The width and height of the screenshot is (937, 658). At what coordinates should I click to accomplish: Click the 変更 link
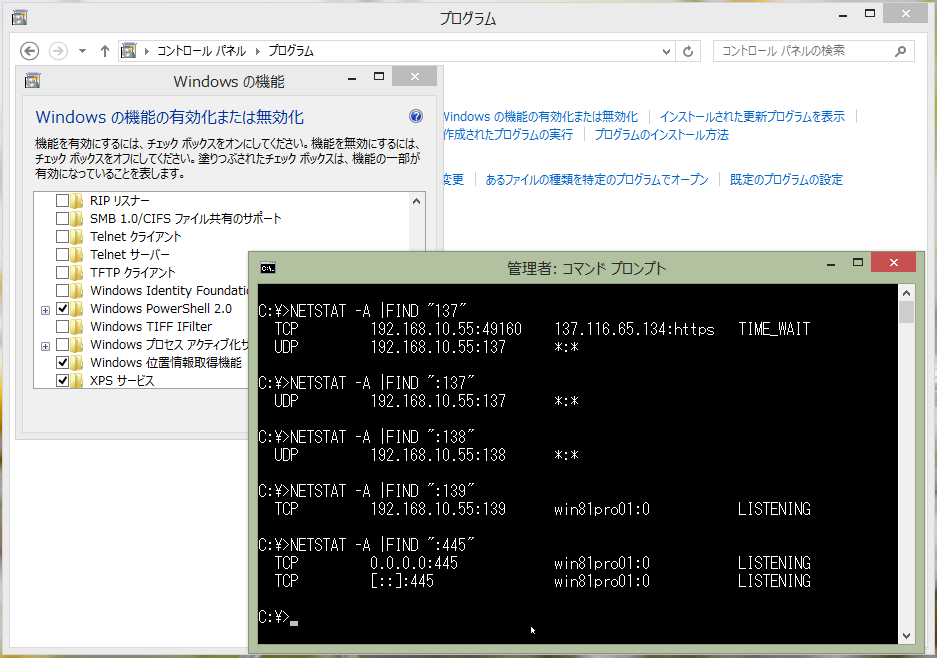click(454, 179)
